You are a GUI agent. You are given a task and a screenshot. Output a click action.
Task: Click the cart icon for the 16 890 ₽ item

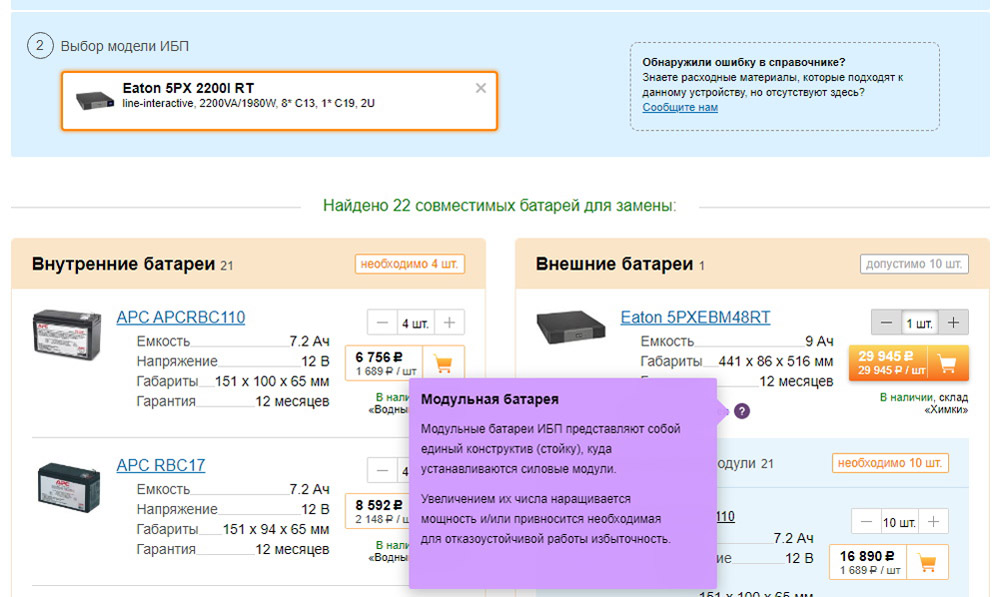[927, 563]
